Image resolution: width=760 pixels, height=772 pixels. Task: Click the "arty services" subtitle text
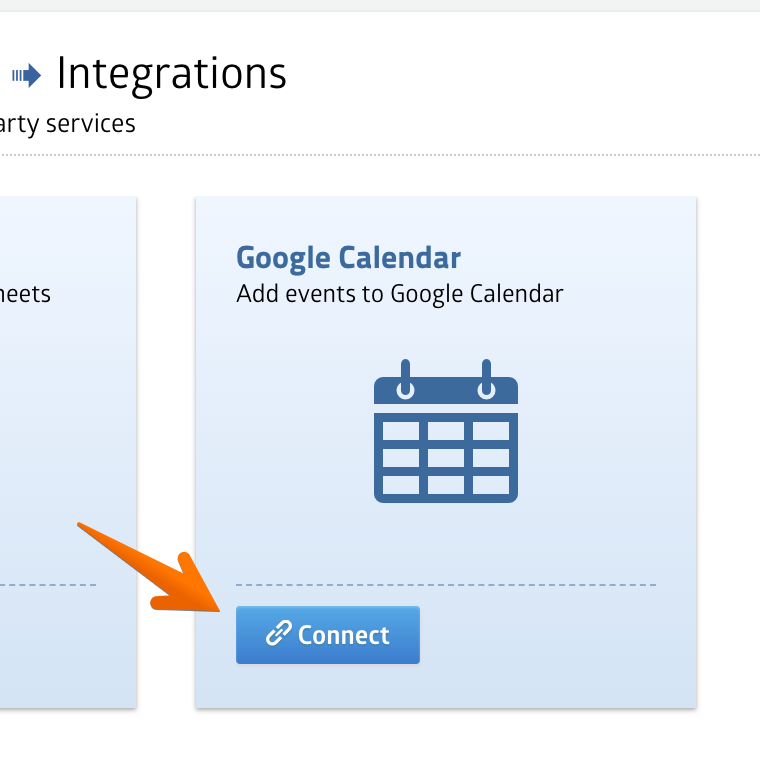[x=68, y=125]
